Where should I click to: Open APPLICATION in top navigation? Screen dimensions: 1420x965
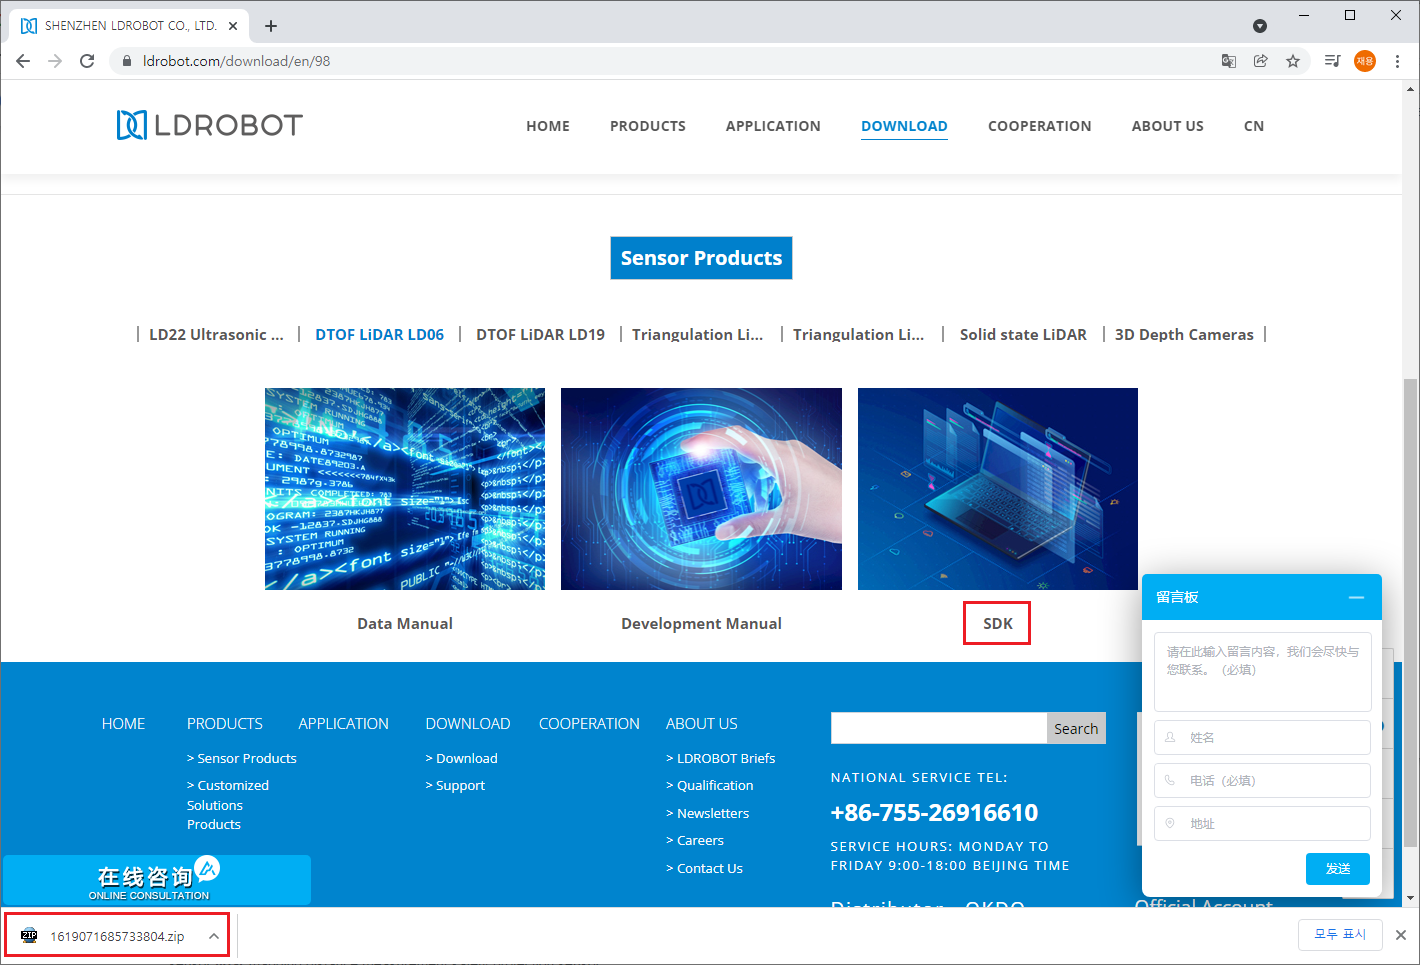pos(773,126)
